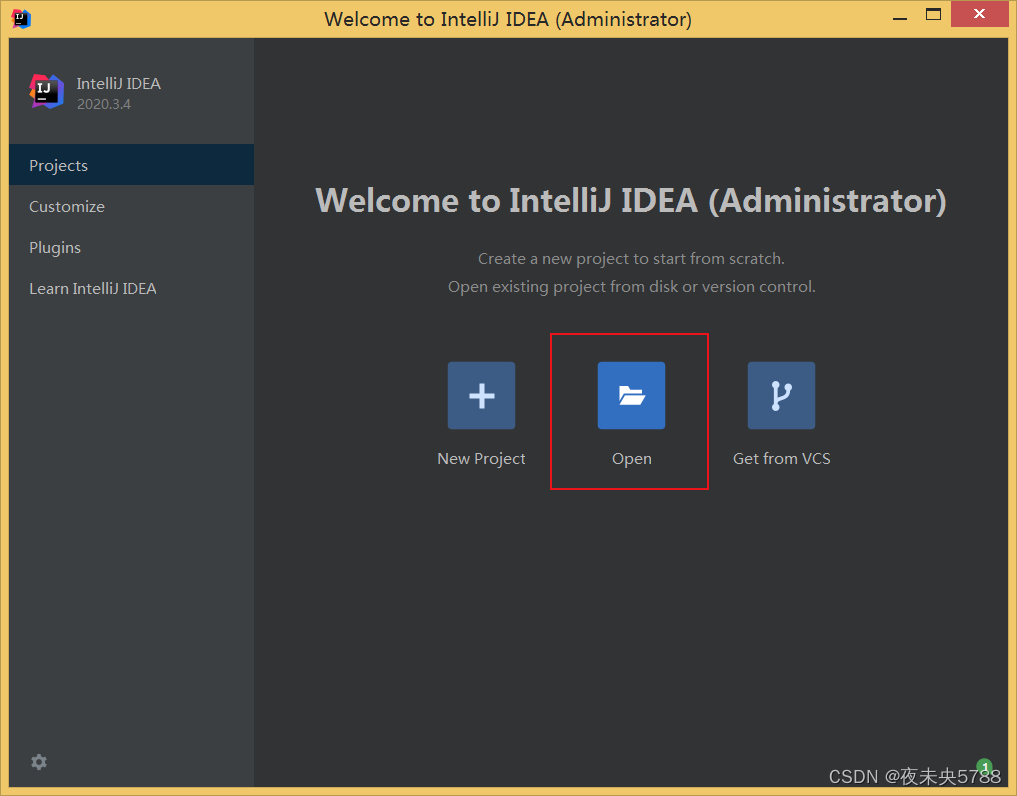Open the Plugins tab
This screenshot has width=1017, height=796.
pyautogui.click(x=132, y=247)
